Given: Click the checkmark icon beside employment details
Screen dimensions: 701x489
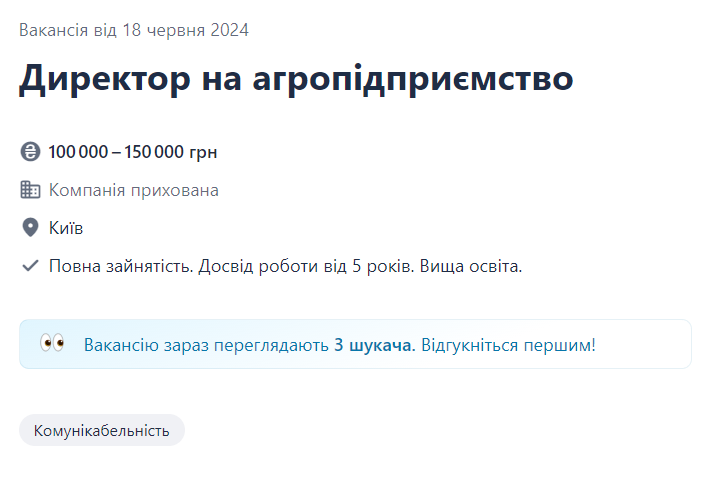Looking at the screenshot, I should [x=30, y=267].
